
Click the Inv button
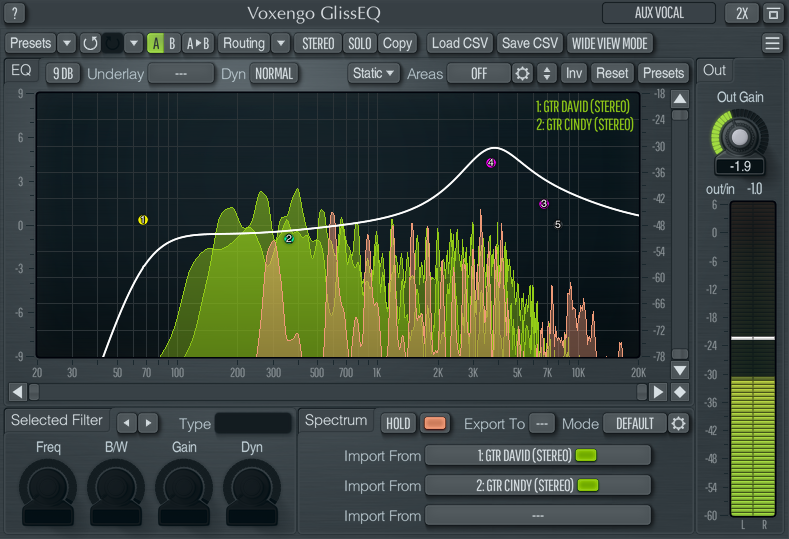point(574,73)
